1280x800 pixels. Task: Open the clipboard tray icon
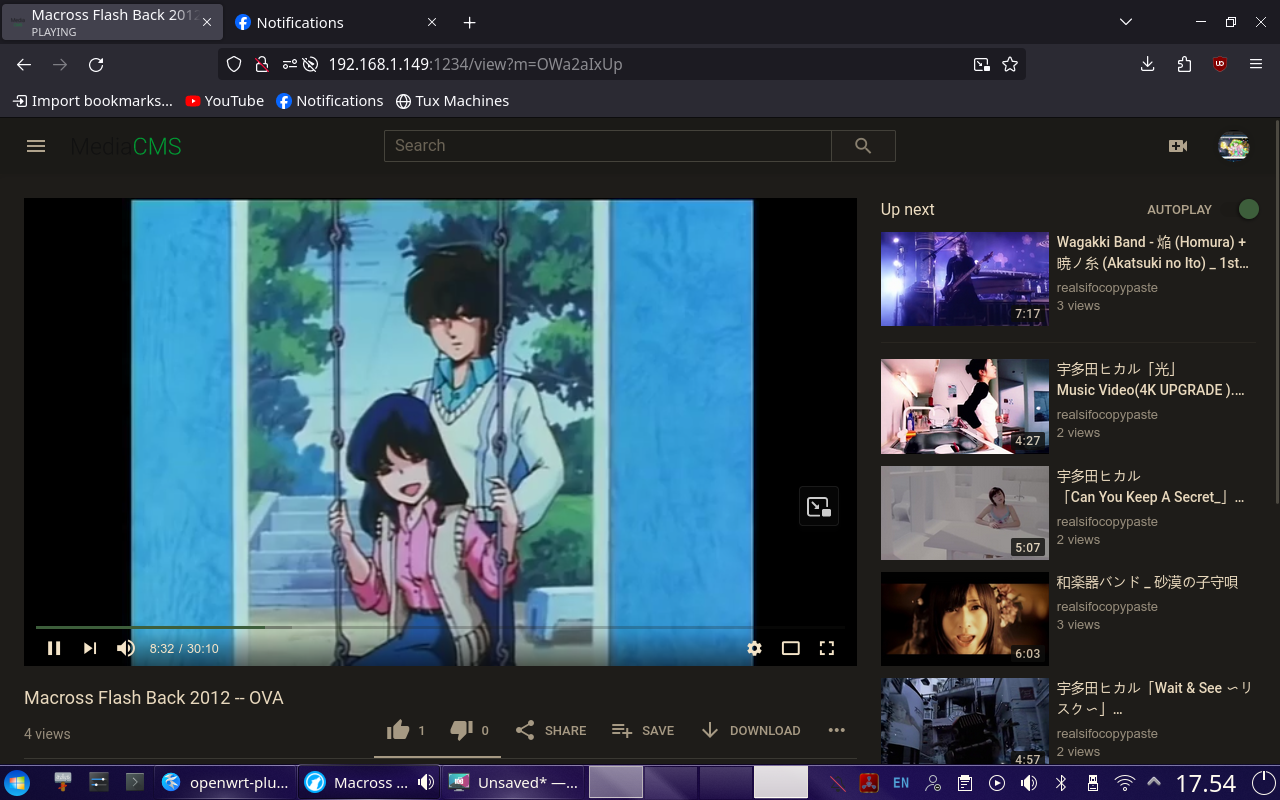click(x=965, y=783)
